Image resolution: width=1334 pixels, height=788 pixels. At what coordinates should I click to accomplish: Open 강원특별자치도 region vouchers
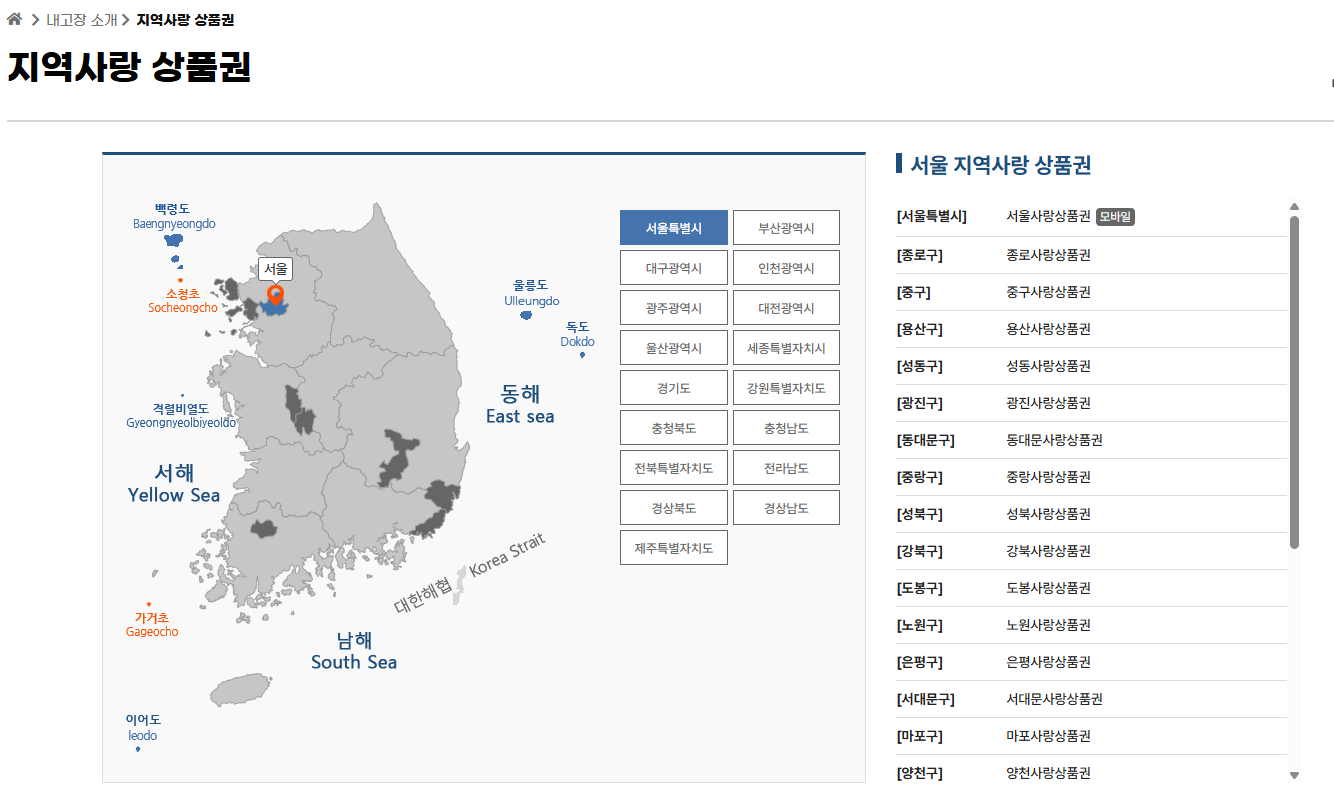[786, 388]
